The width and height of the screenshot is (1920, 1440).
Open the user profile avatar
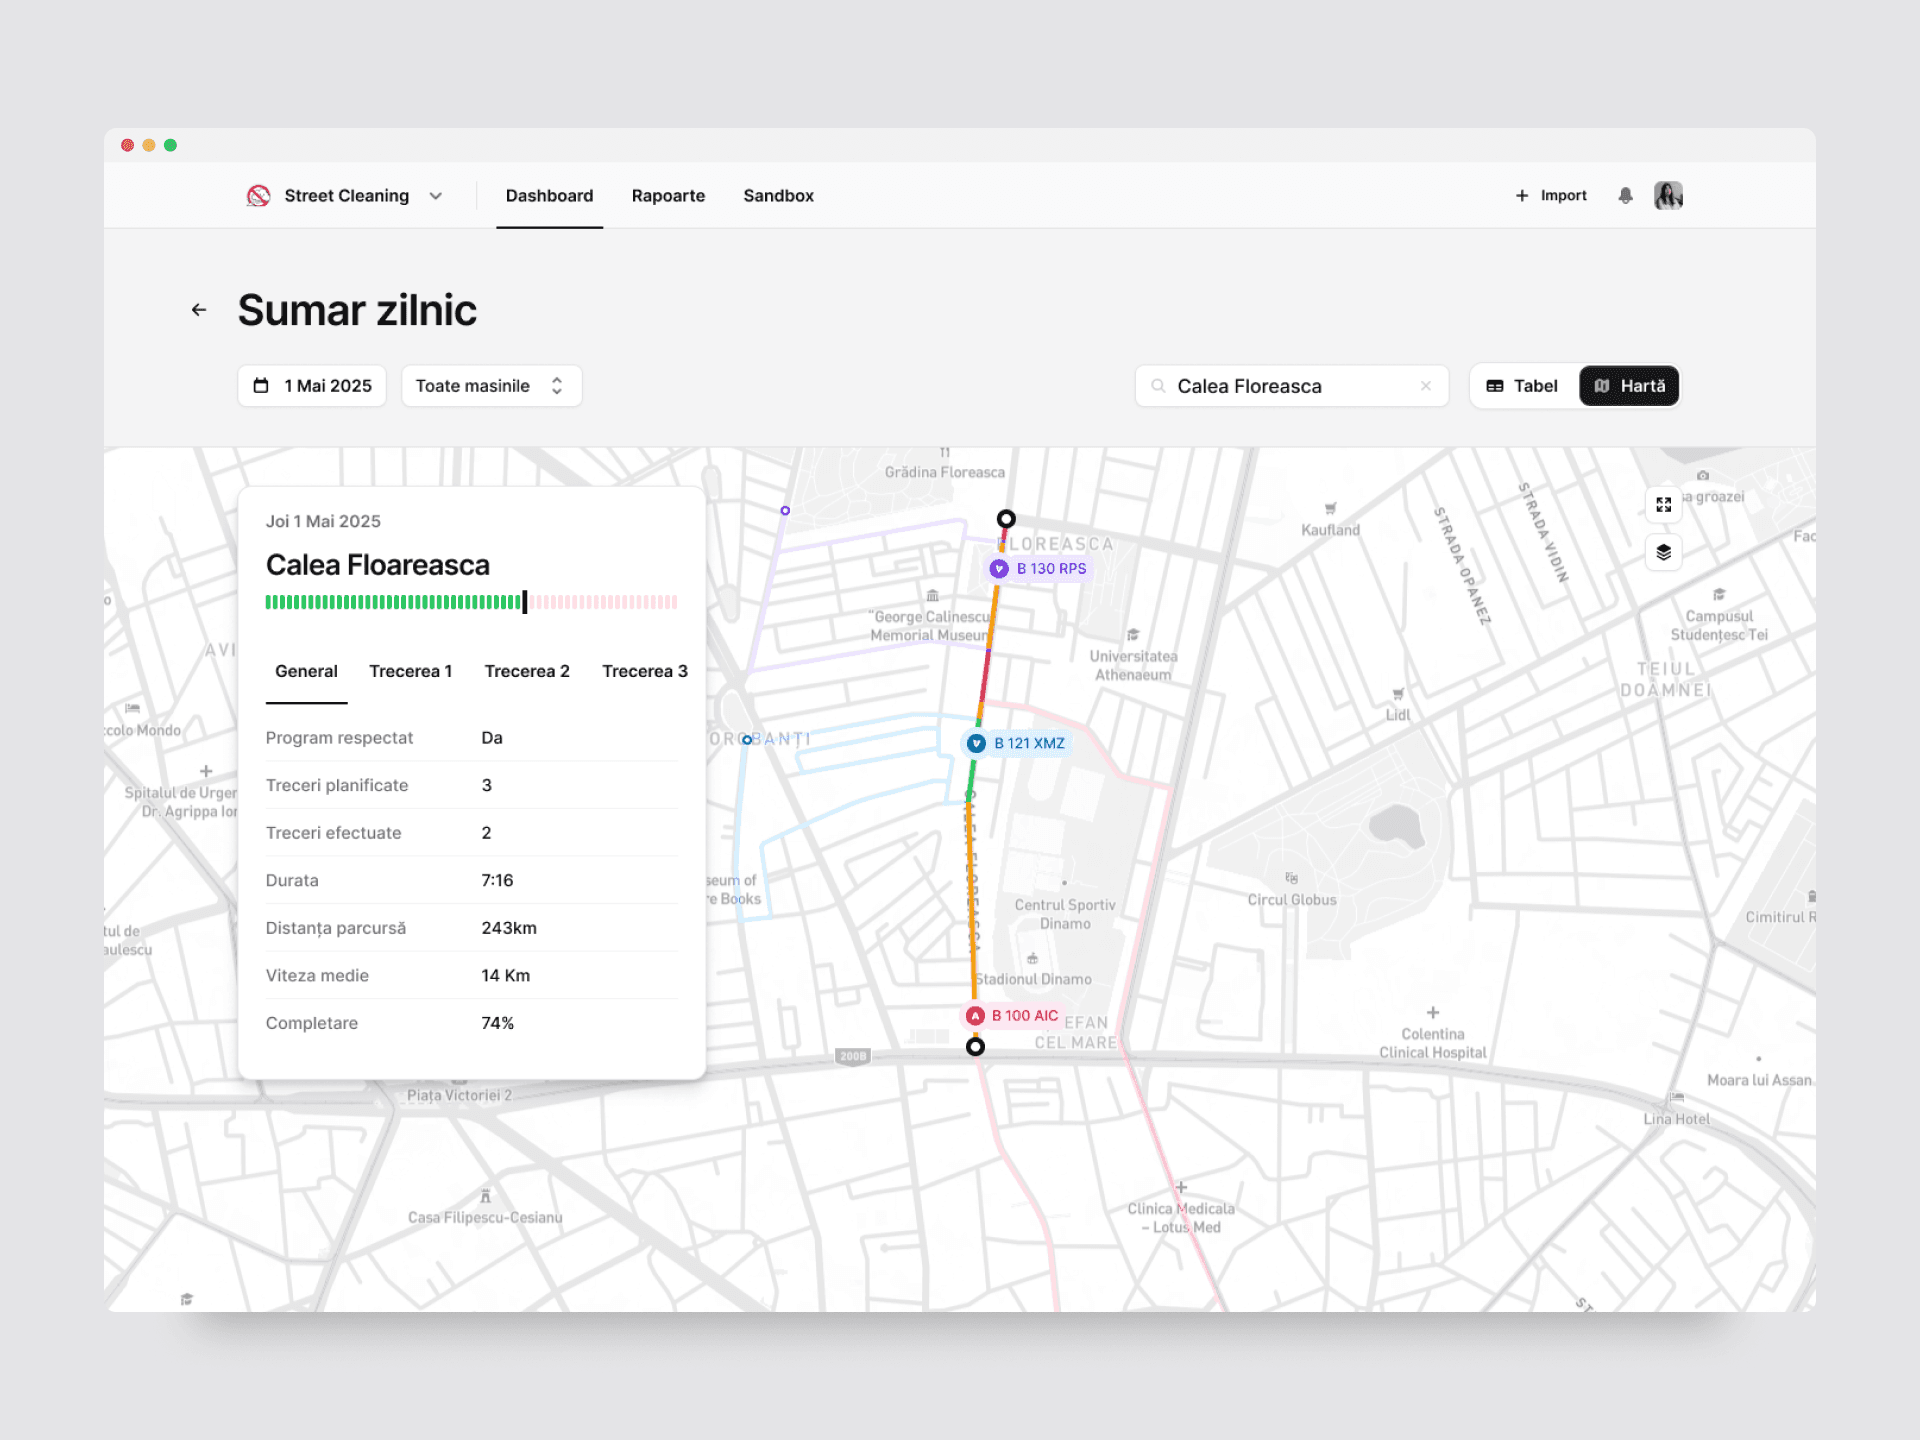[1668, 196]
